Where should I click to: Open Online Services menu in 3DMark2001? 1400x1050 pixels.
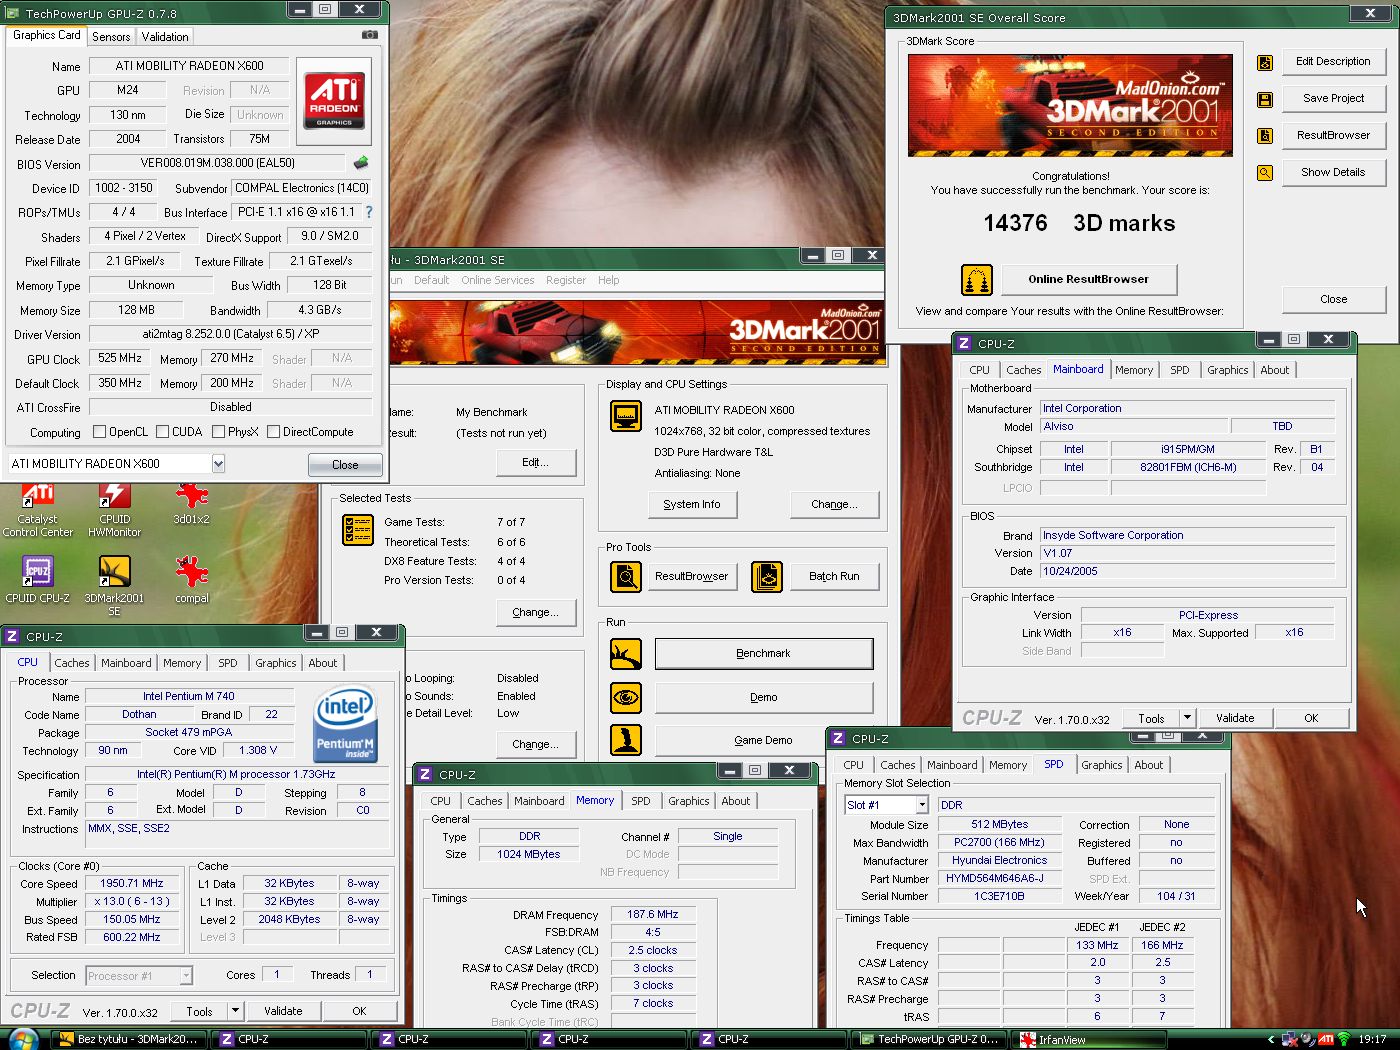click(497, 280)
